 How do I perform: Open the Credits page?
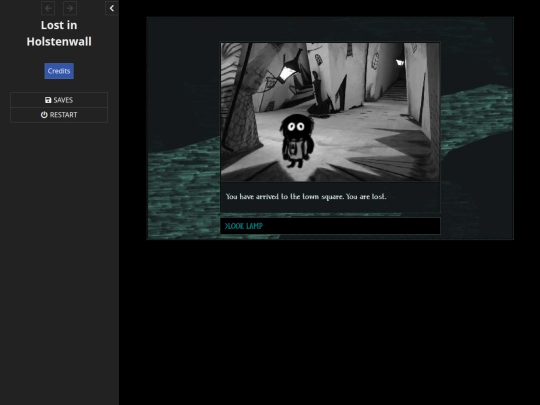(x=59, y=71)
